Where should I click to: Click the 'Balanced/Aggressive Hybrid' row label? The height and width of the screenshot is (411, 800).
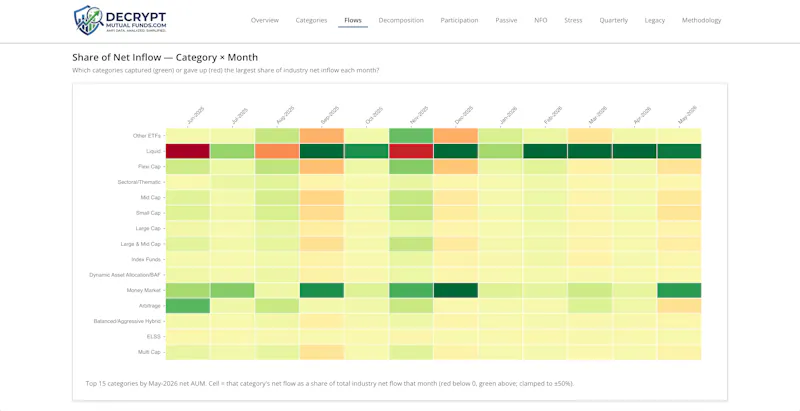click(x=128, y=321)
